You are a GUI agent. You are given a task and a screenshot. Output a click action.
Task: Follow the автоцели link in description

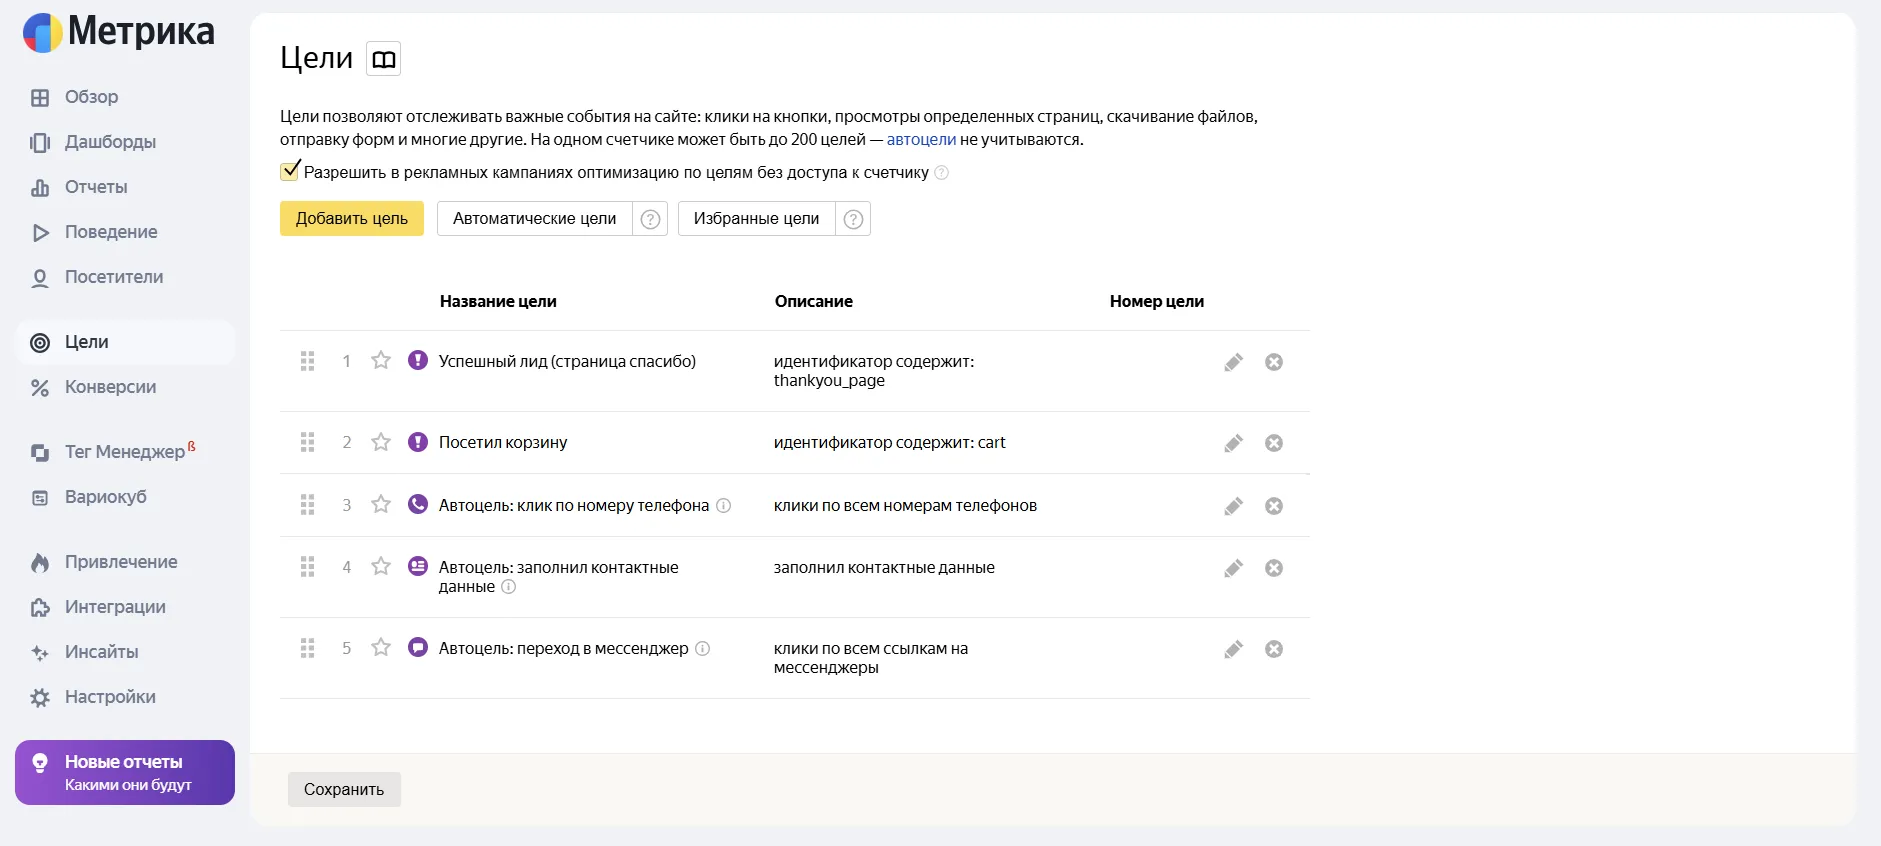pyautogui.click(x=921, y=140)
